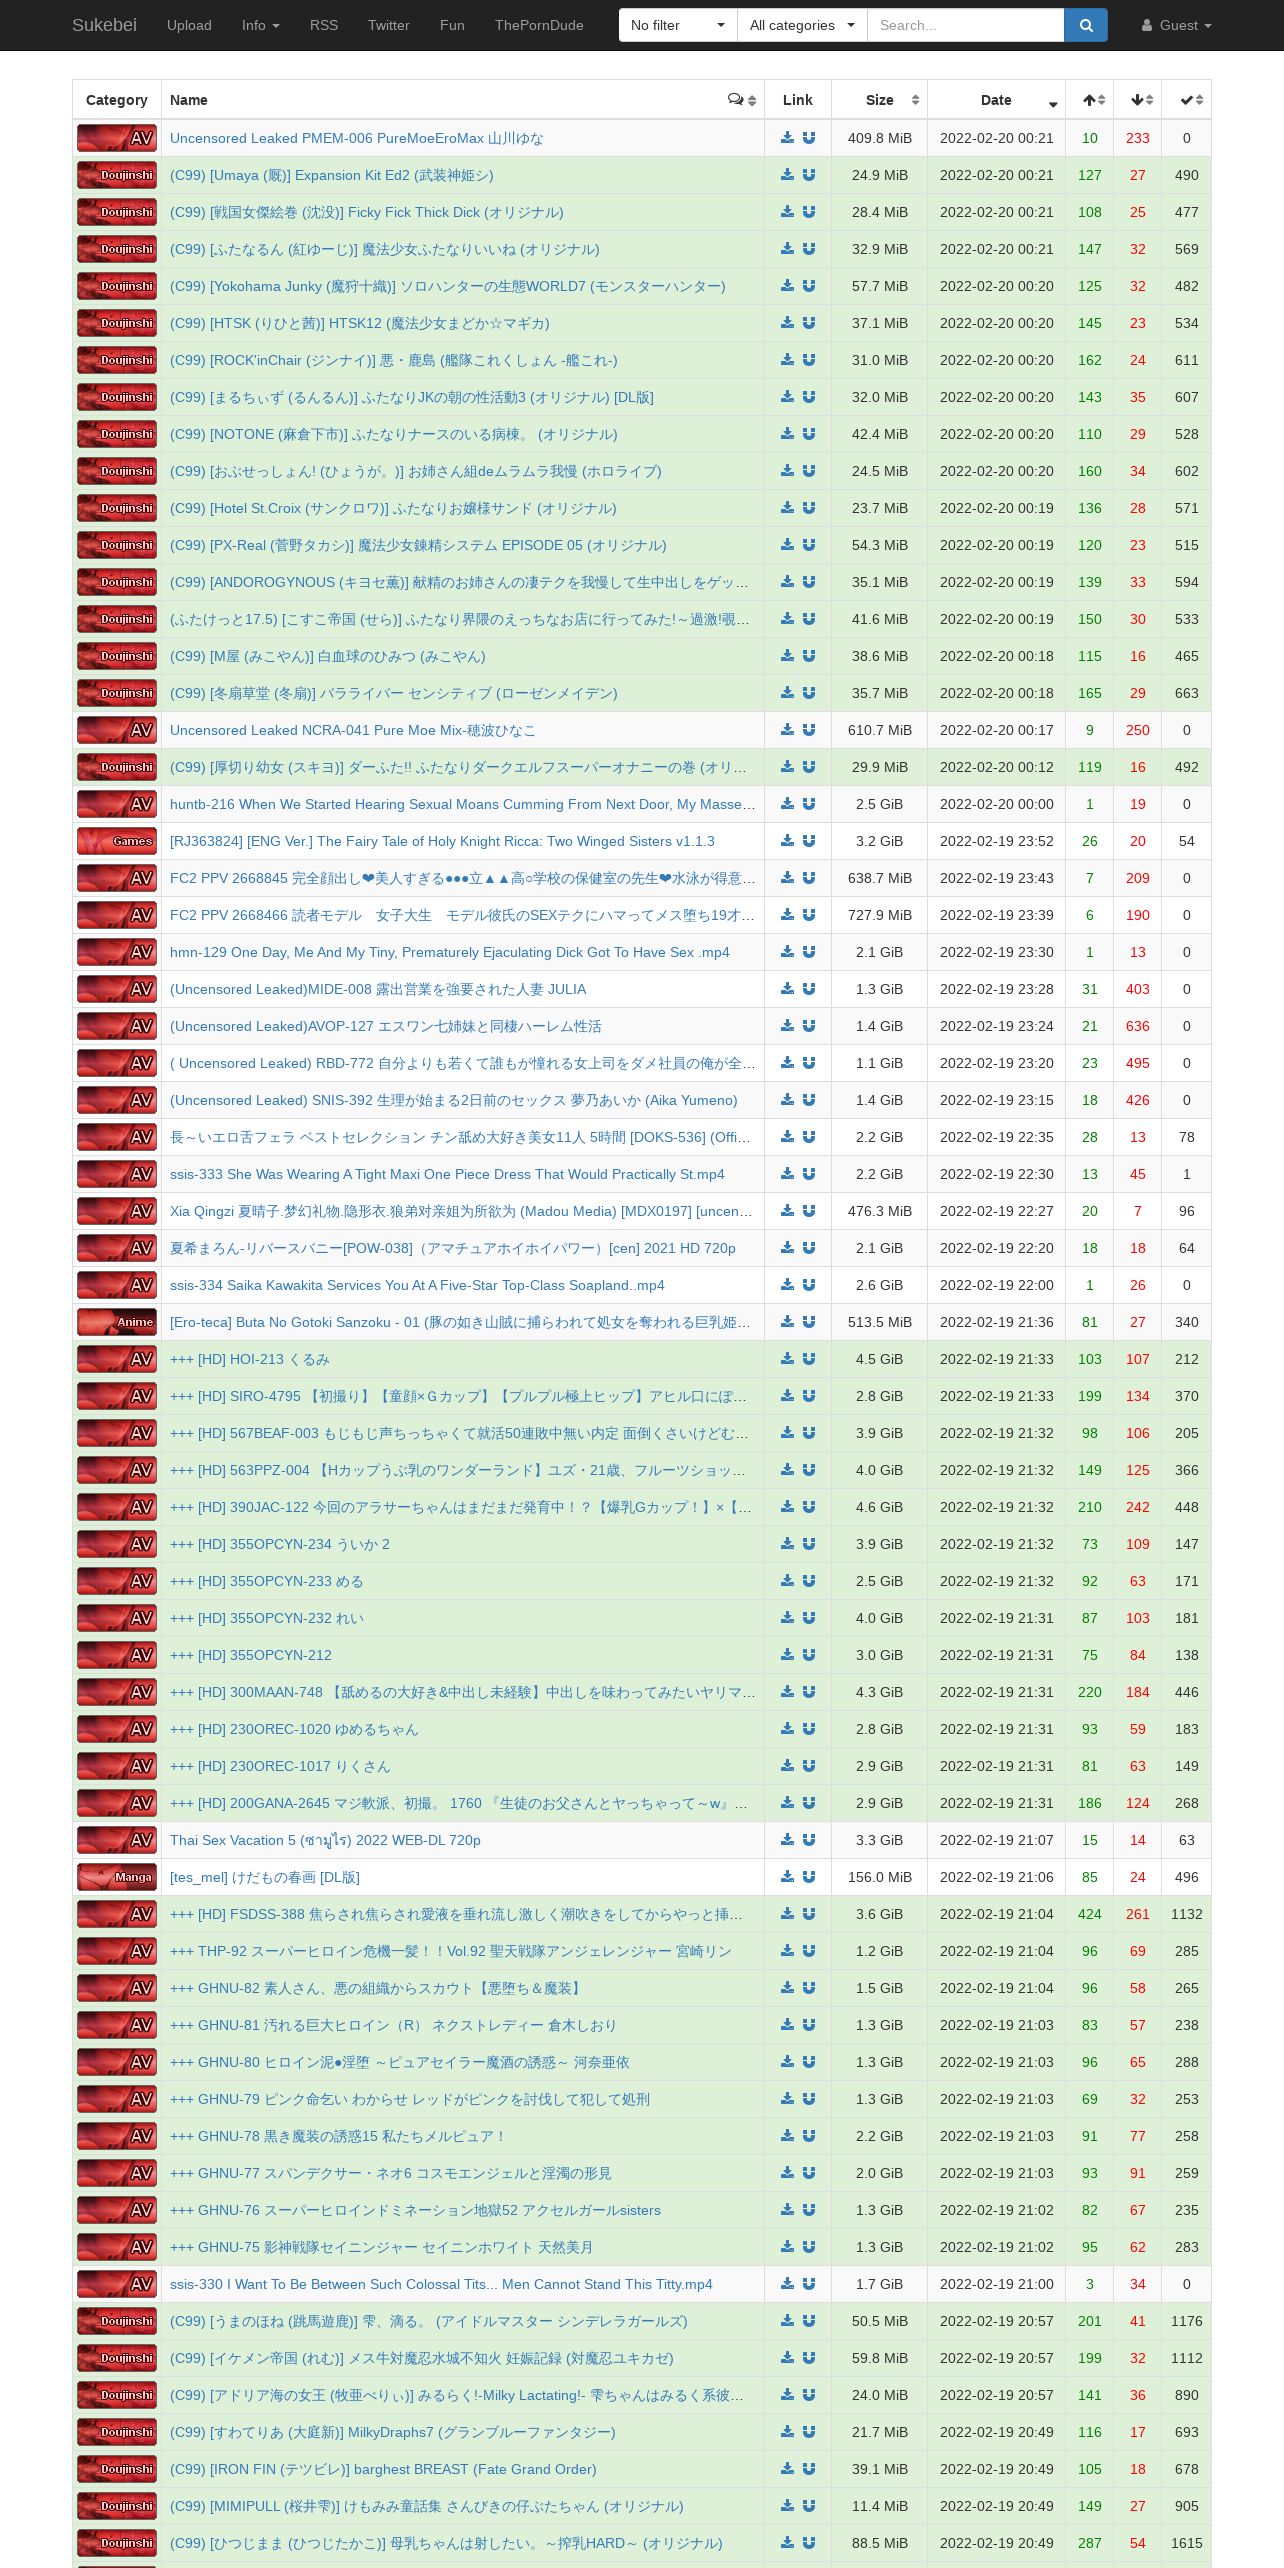Sort table by Date column
Screen dimensions: 1284x2568
[x=997, y=100]
